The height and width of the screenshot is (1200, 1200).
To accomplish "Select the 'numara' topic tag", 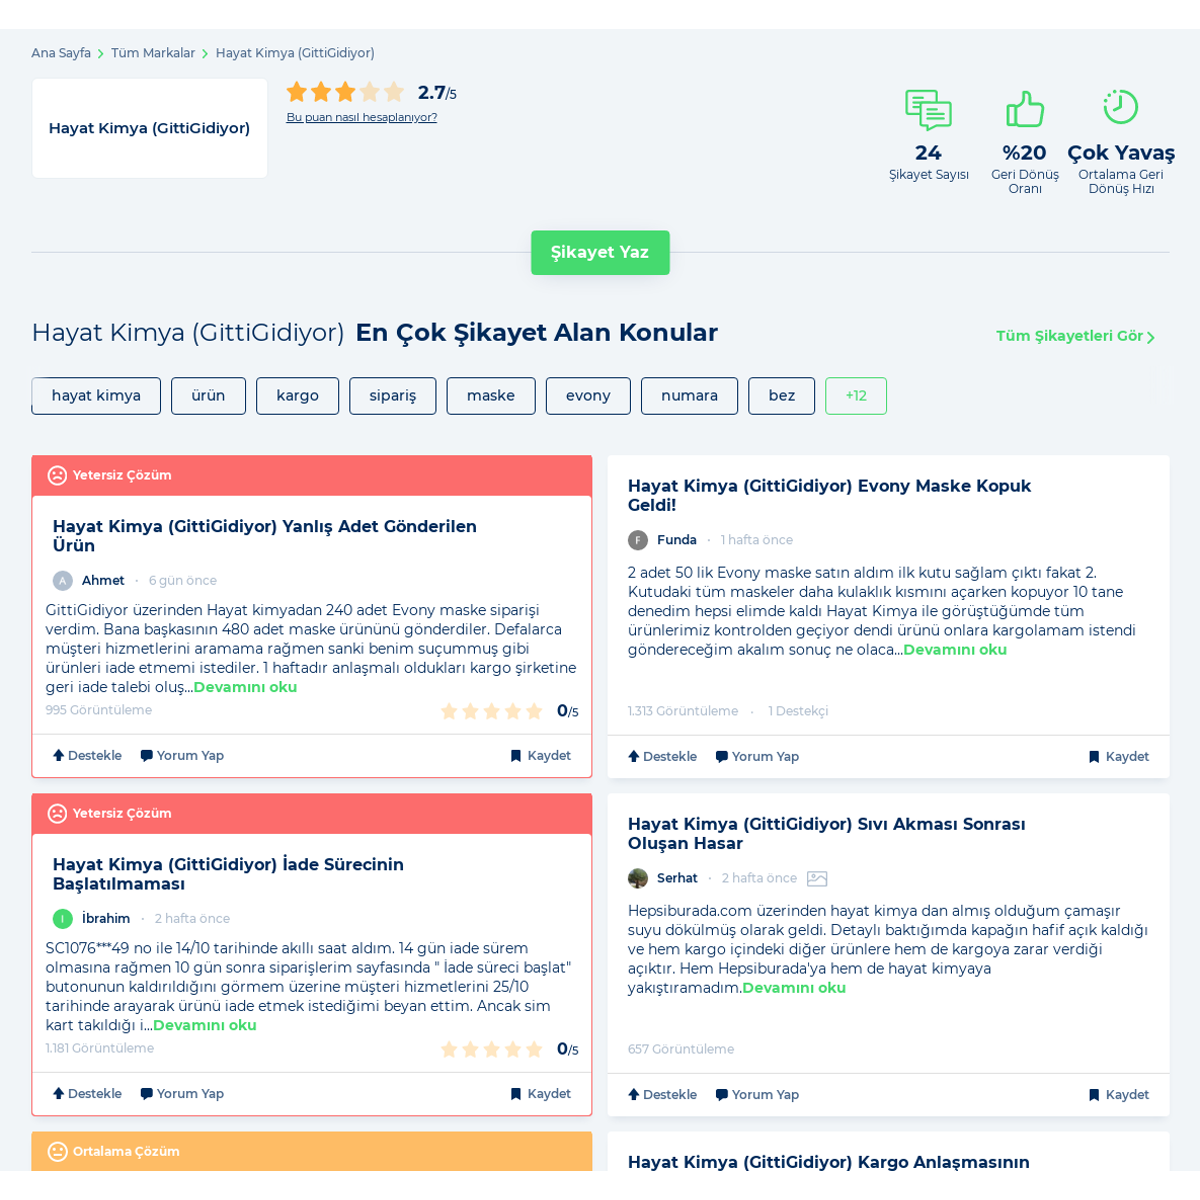I will click(689, 396).
